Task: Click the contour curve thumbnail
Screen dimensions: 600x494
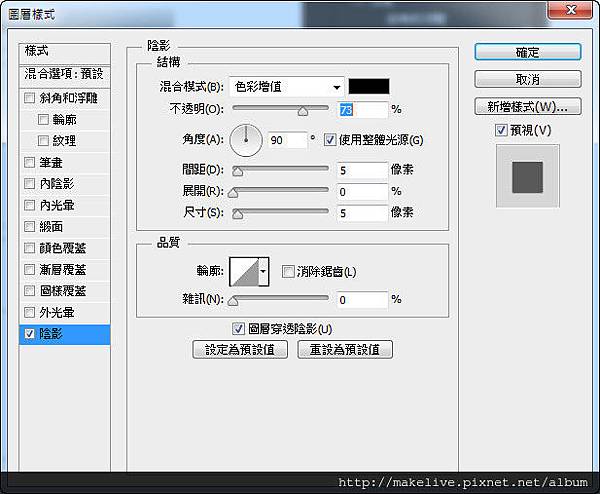Action: [244, 272]
